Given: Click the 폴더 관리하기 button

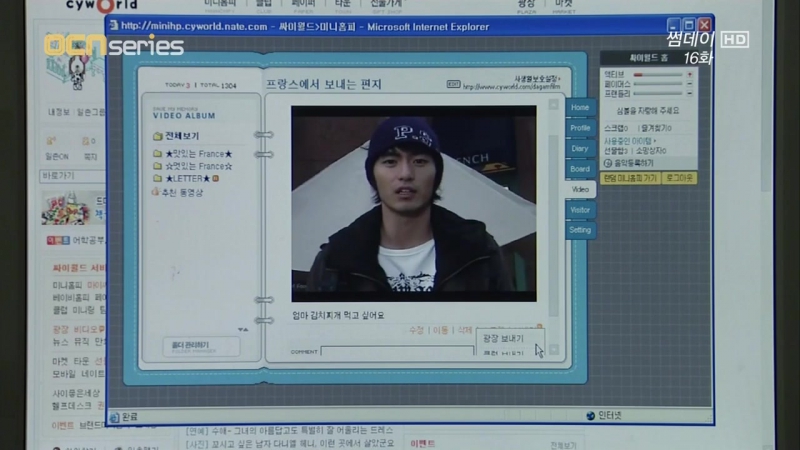Looking at the screenshot, I should (201, 346).
